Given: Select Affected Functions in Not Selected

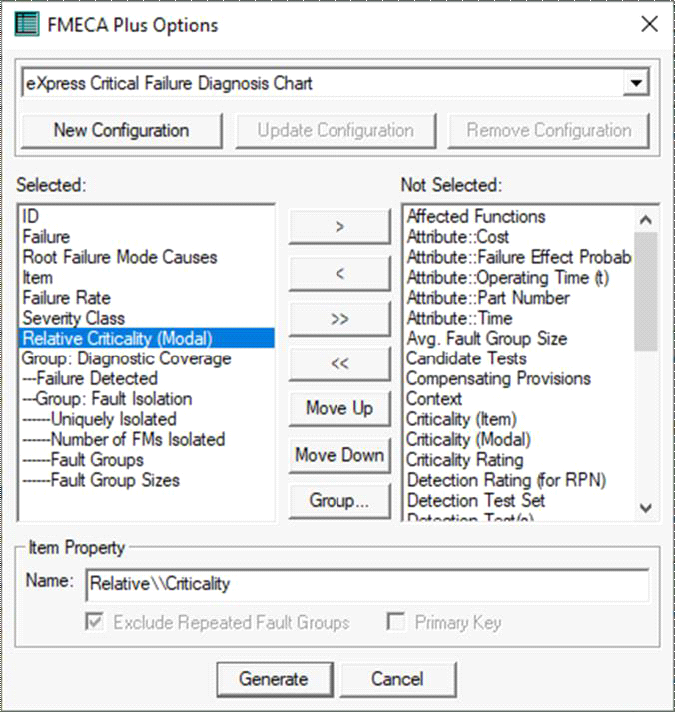Looking at the screenshot, I should click(x=519, y=216).
